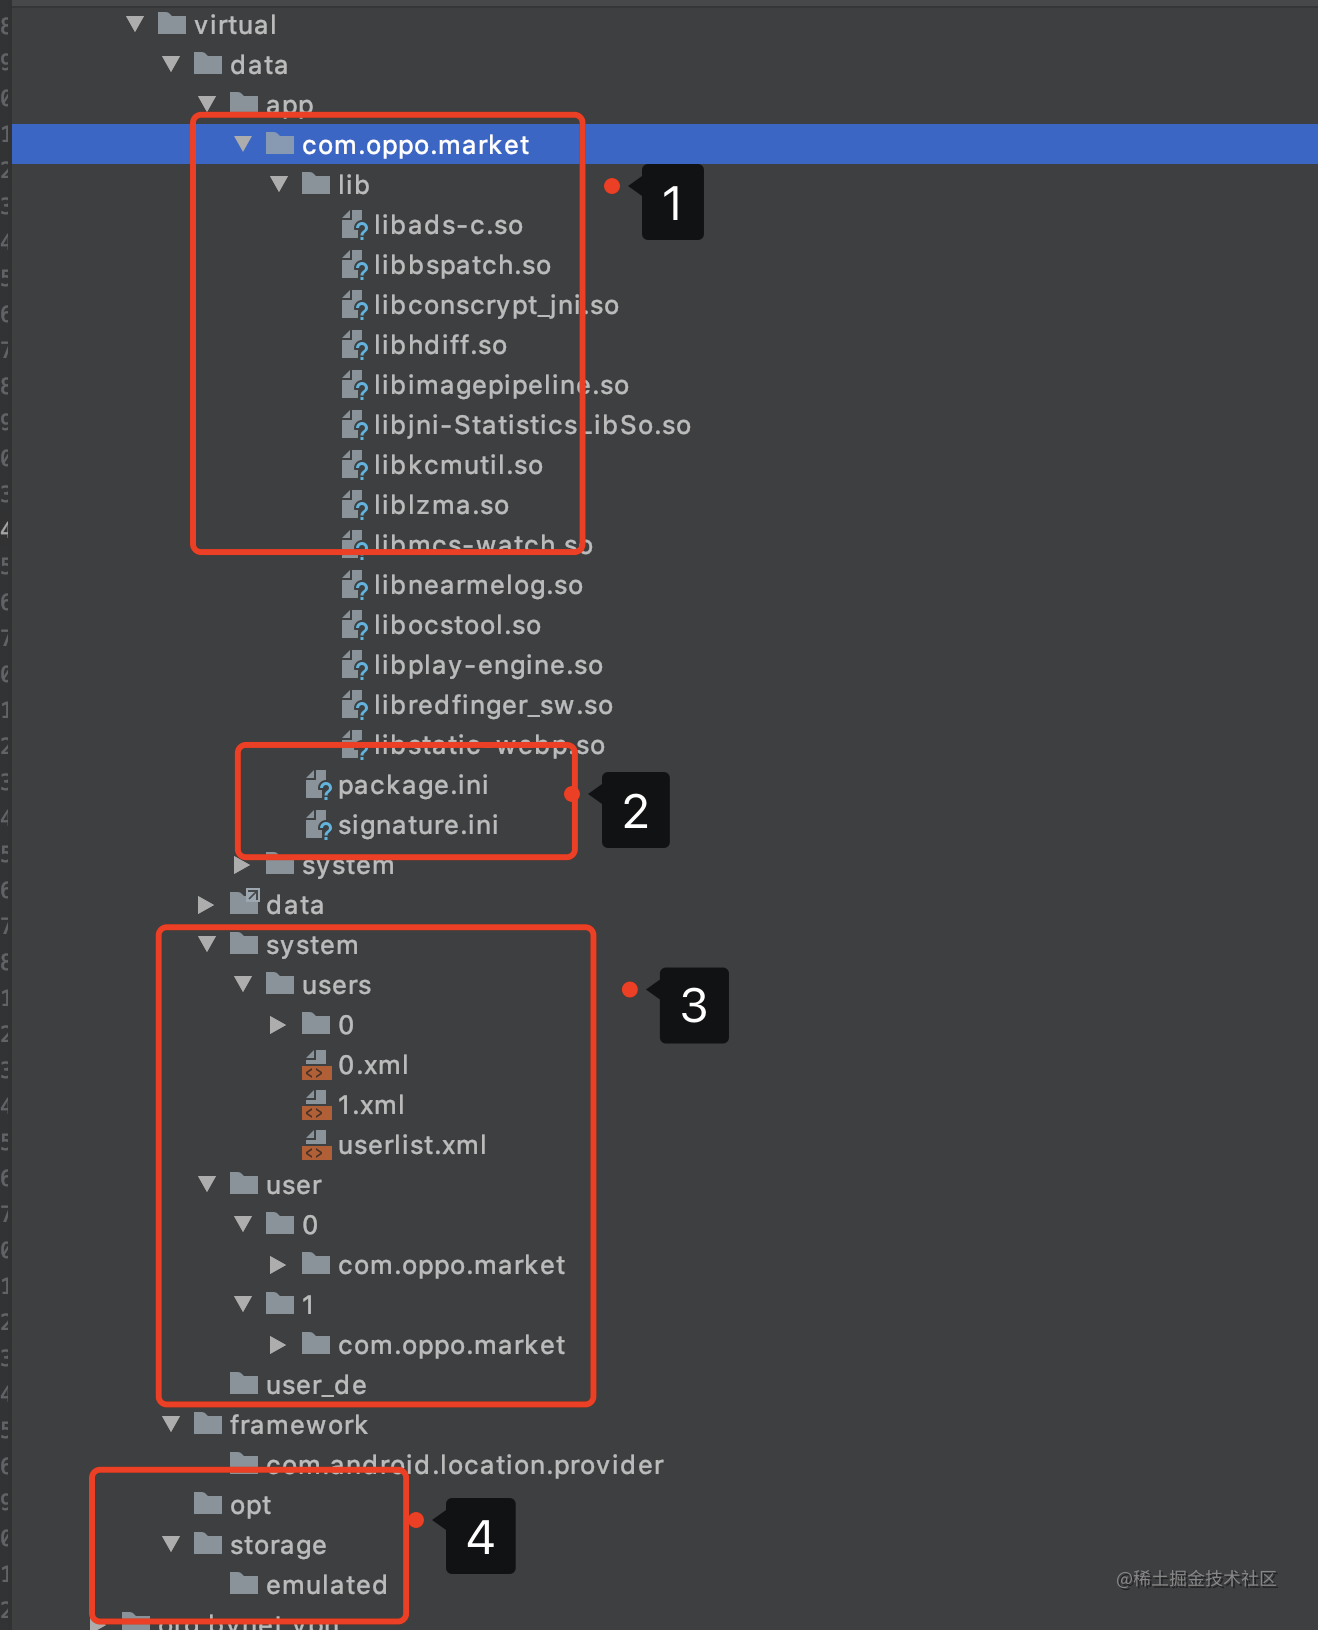Select the libredfinger_sw.so file name
The width and height of the screenshot is (1318, 1630).
pos(493,705)
